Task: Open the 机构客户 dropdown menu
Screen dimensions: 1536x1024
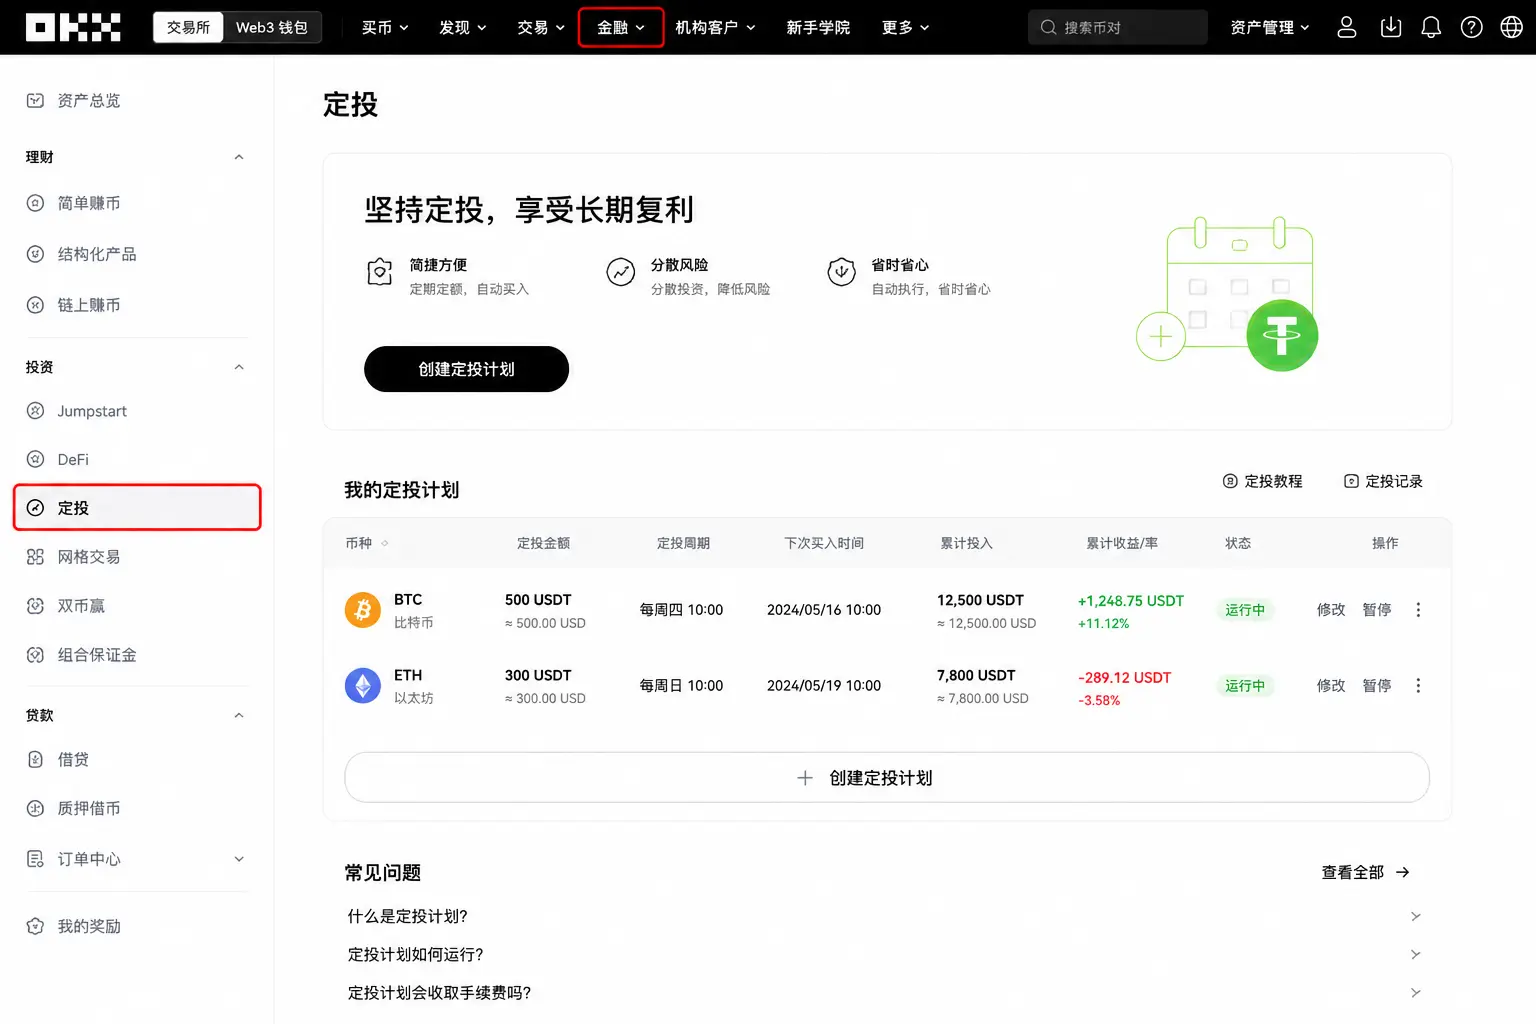Action: (715, 27)
